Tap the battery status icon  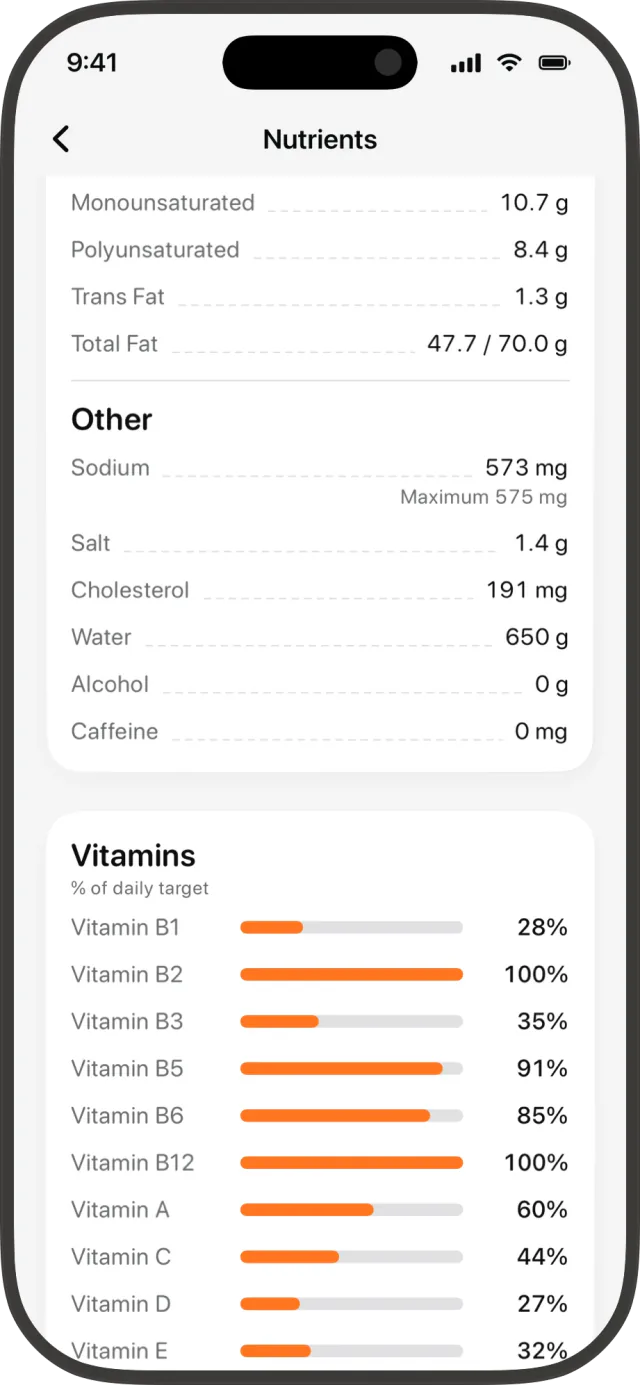tap(554, 63)
